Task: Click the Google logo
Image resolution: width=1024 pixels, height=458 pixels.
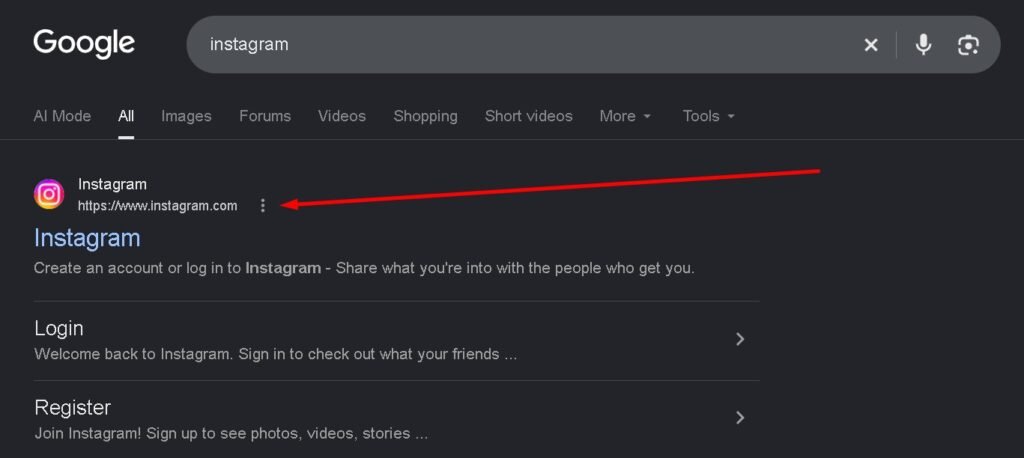Action: coord(84,44)
